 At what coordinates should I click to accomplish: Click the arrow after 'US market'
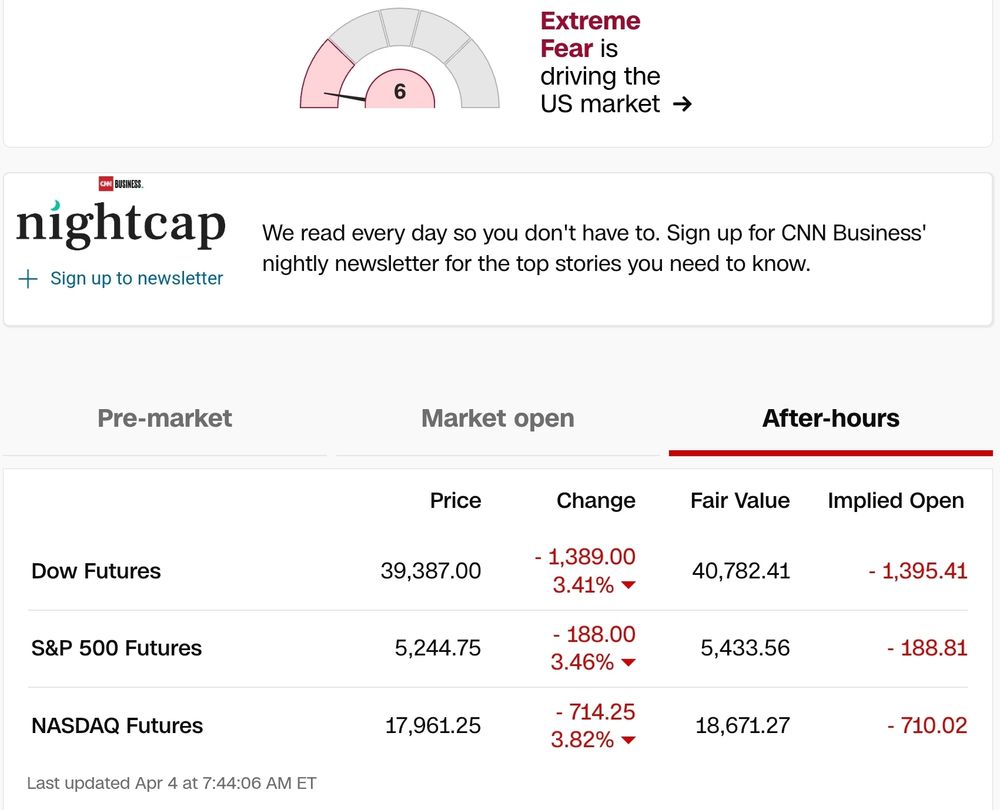[682, 104]
